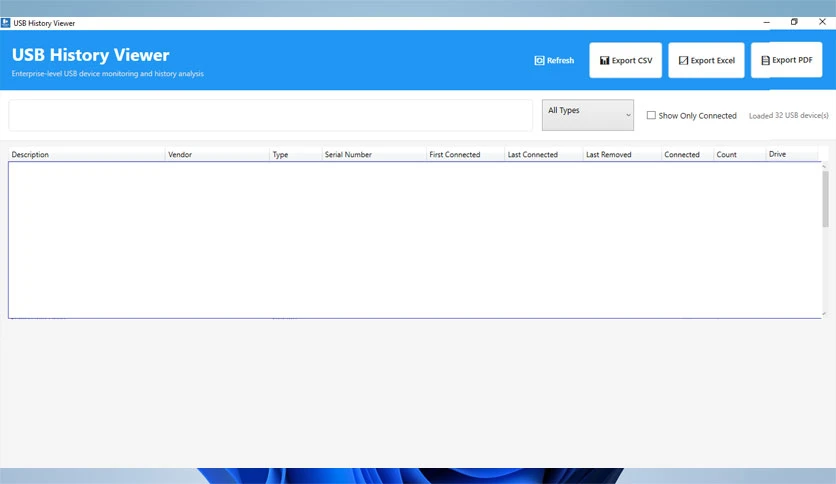
Task: Click the USB History Viewer title bar icon
Action: [5, 23]
